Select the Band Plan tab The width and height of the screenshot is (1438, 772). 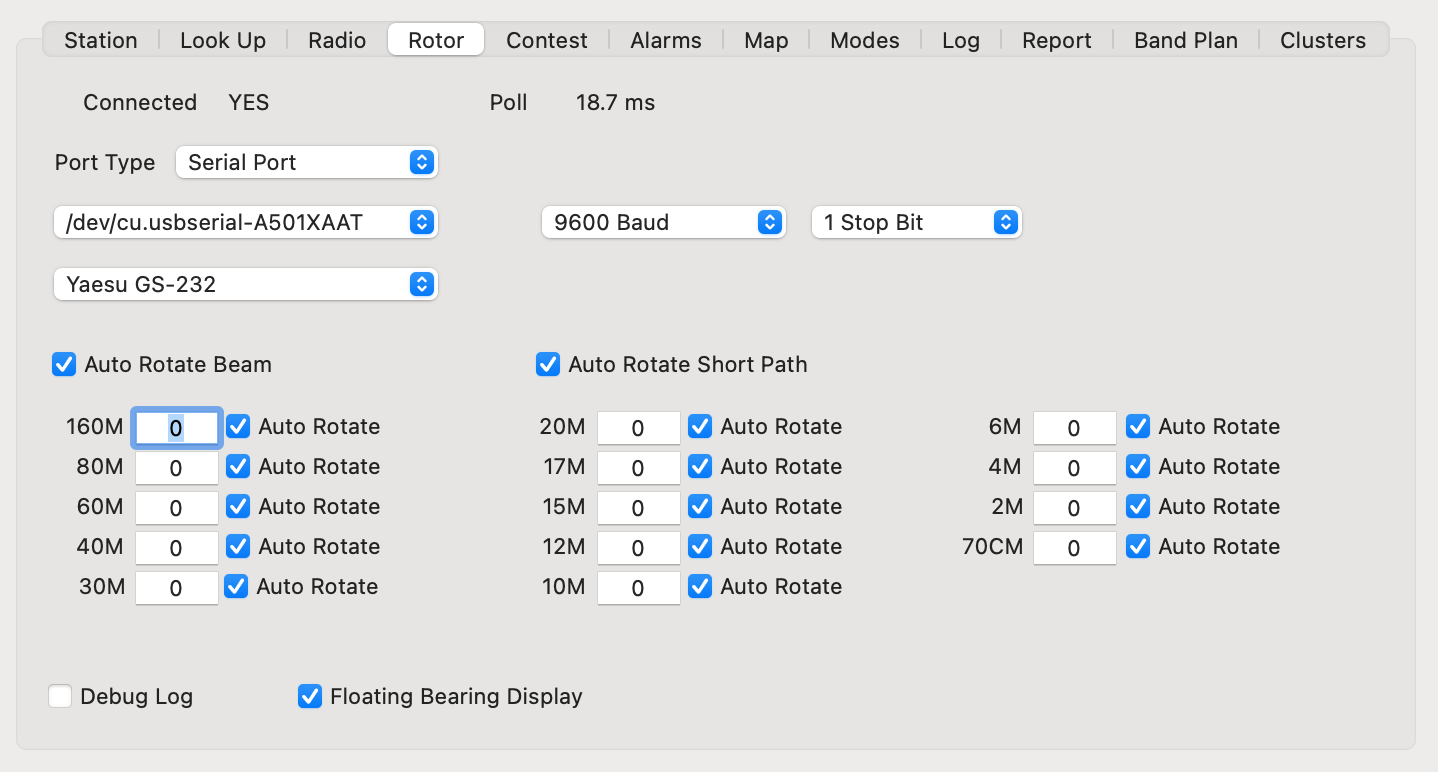[1185, 40]
